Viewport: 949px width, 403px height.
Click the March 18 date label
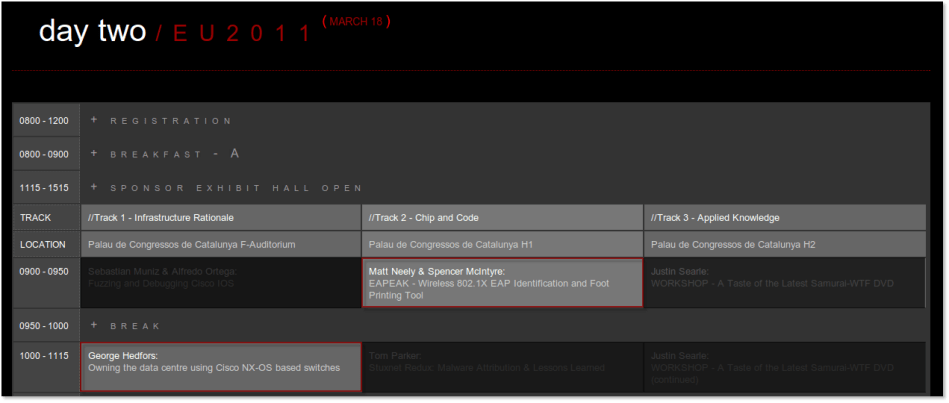(x=355, y=21)
